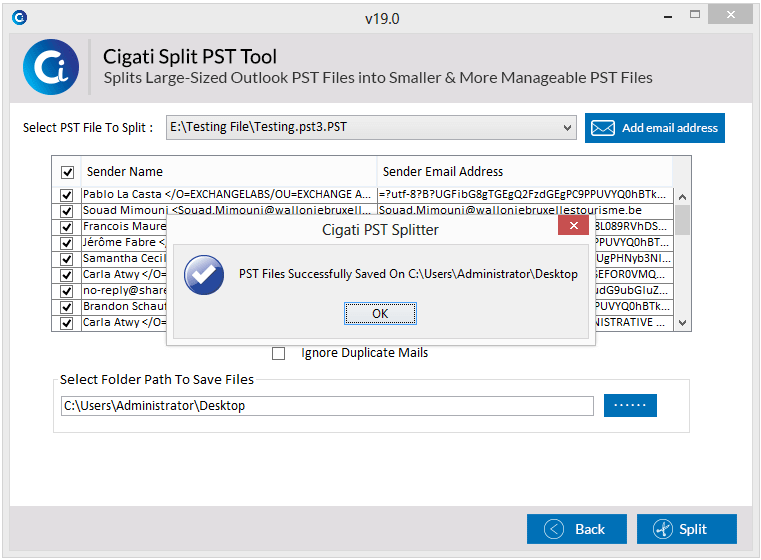
Task: Uncheck the no-reply@share row checkbox
Action: [x=66, y=291]
